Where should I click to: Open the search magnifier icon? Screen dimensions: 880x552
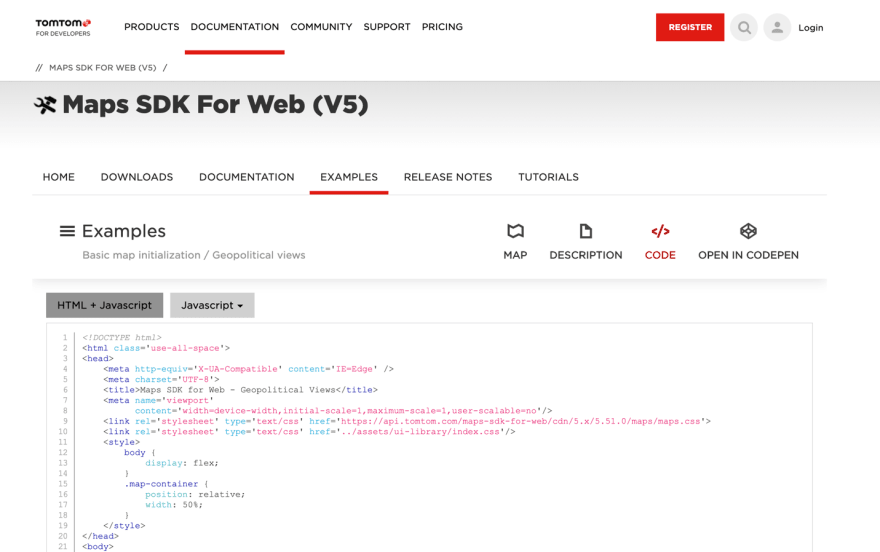[x=744, y=27]
